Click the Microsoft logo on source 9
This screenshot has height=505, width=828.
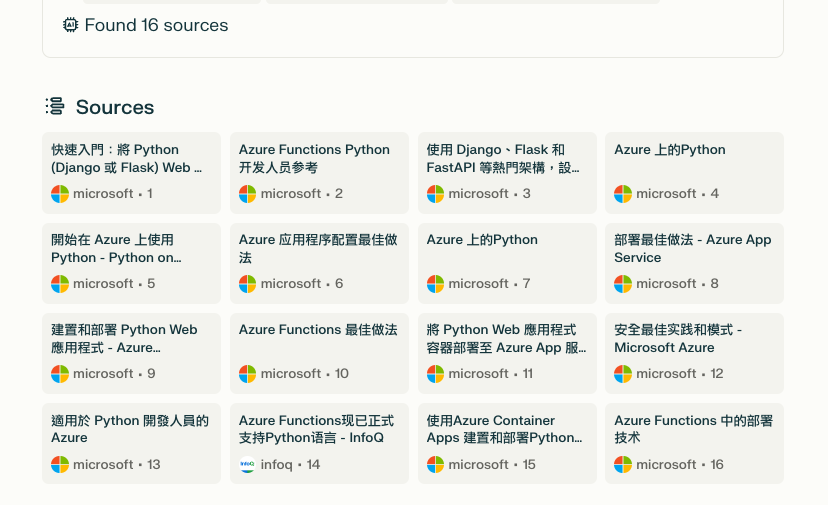point(60,374)
